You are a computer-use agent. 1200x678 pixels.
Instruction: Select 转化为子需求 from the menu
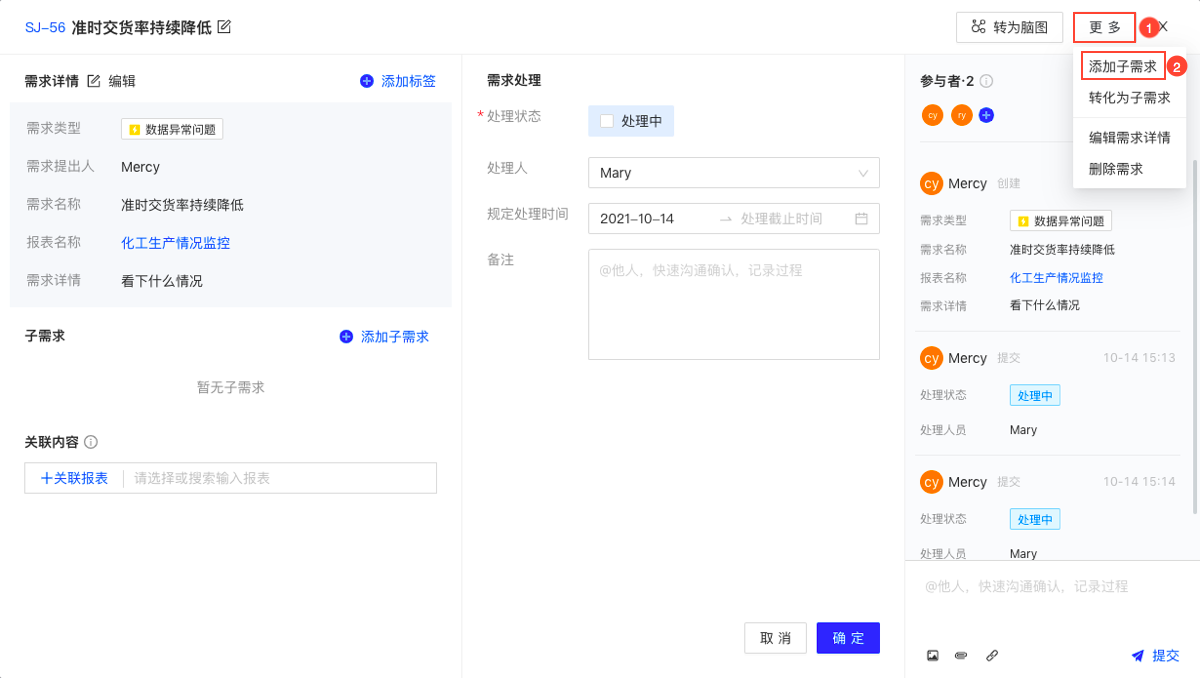tap(1129, 98)
